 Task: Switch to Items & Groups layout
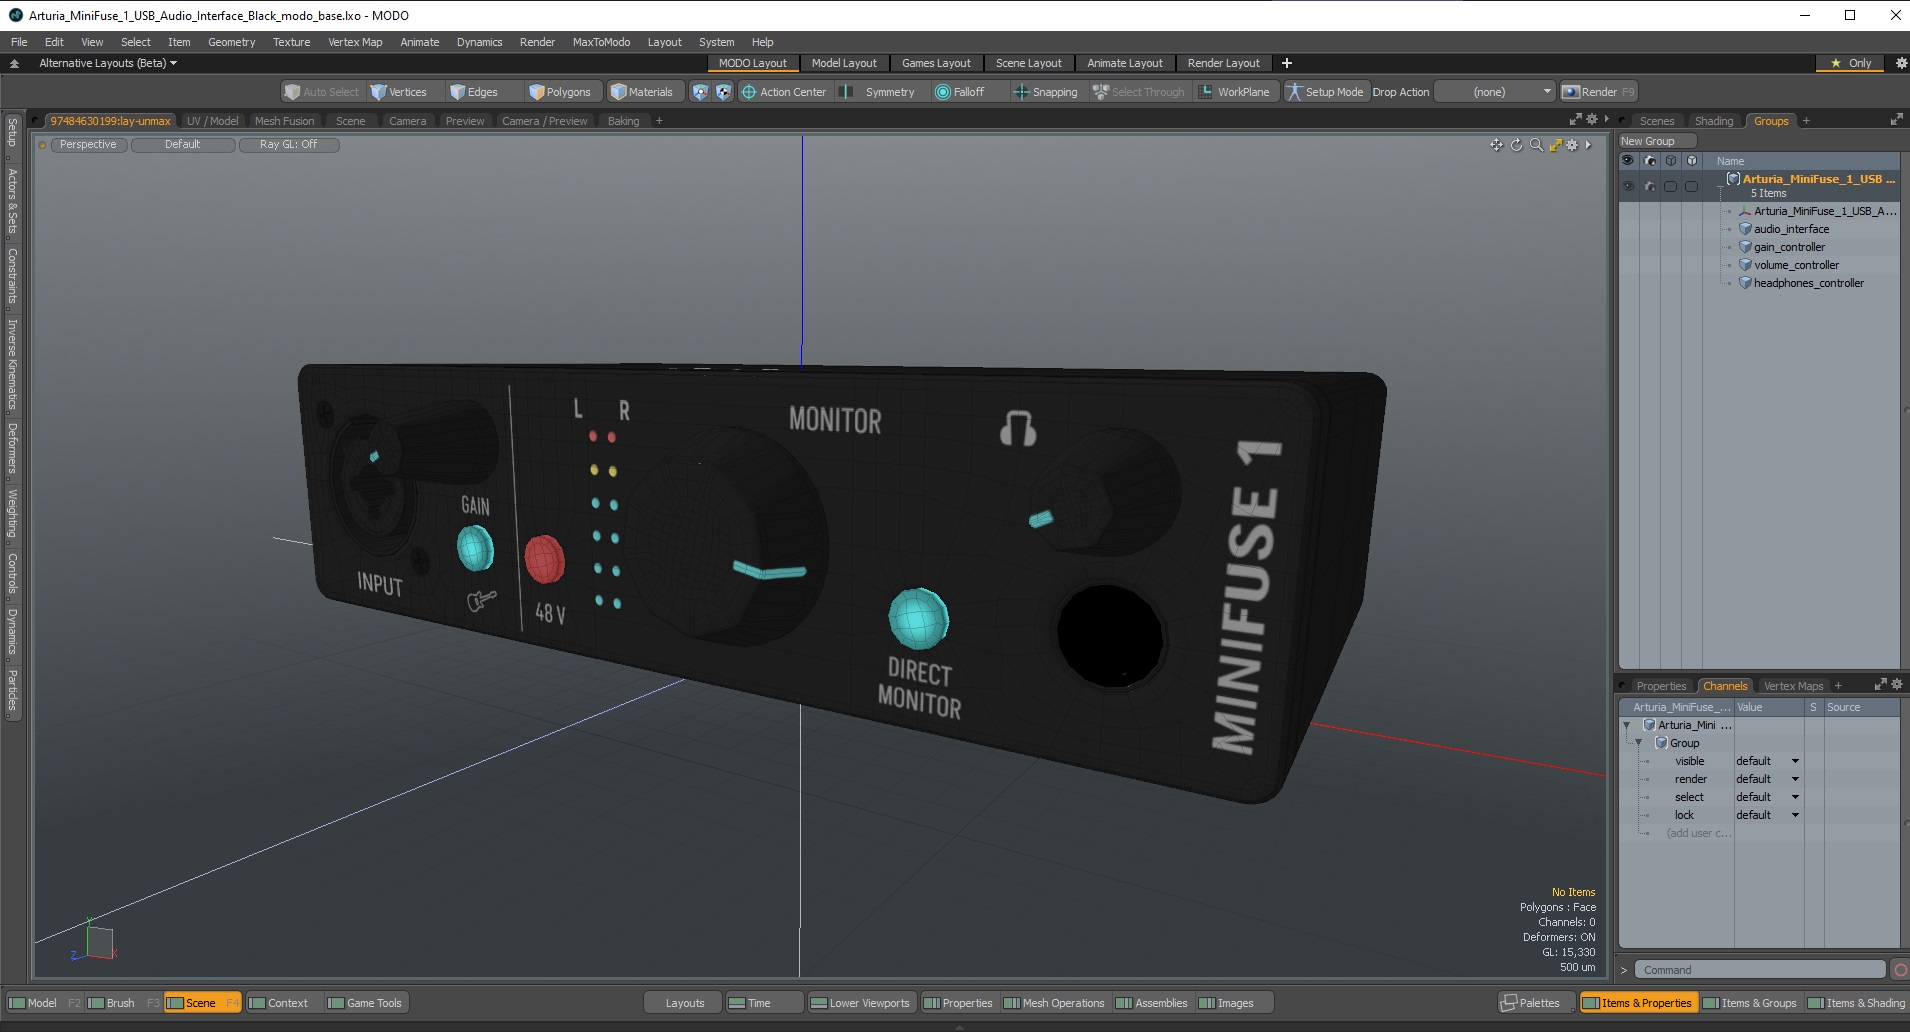tap(1749, 1003)
